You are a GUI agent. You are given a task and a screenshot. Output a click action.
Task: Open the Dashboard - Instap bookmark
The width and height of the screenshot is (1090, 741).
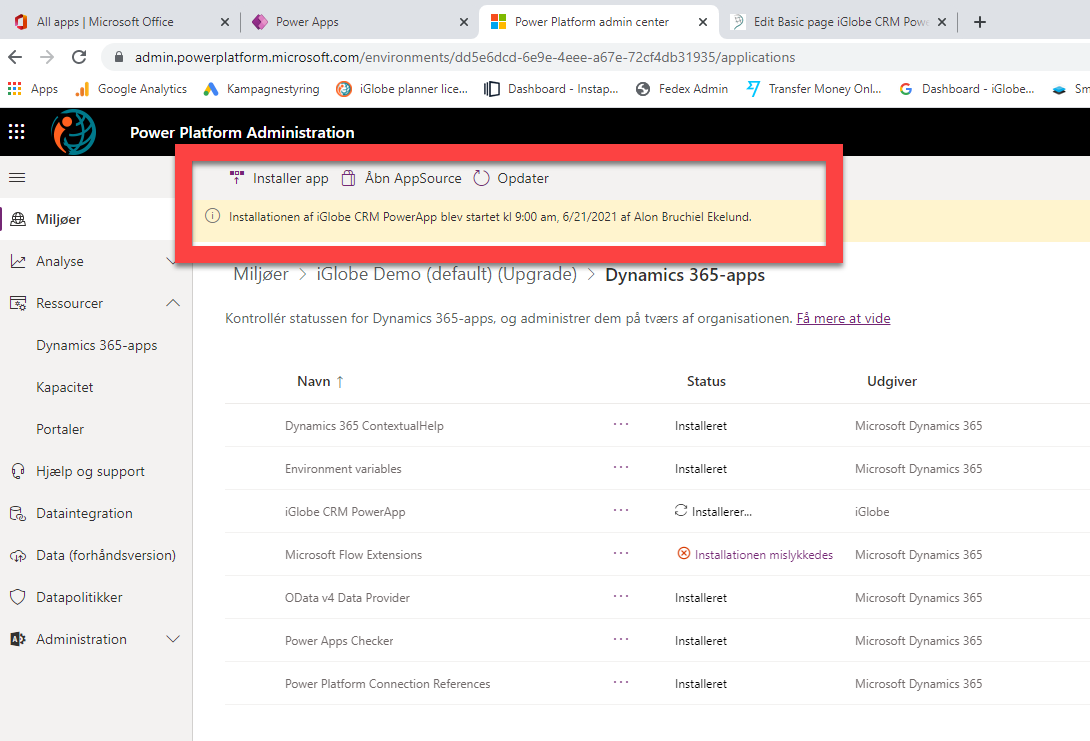[551, 89]
